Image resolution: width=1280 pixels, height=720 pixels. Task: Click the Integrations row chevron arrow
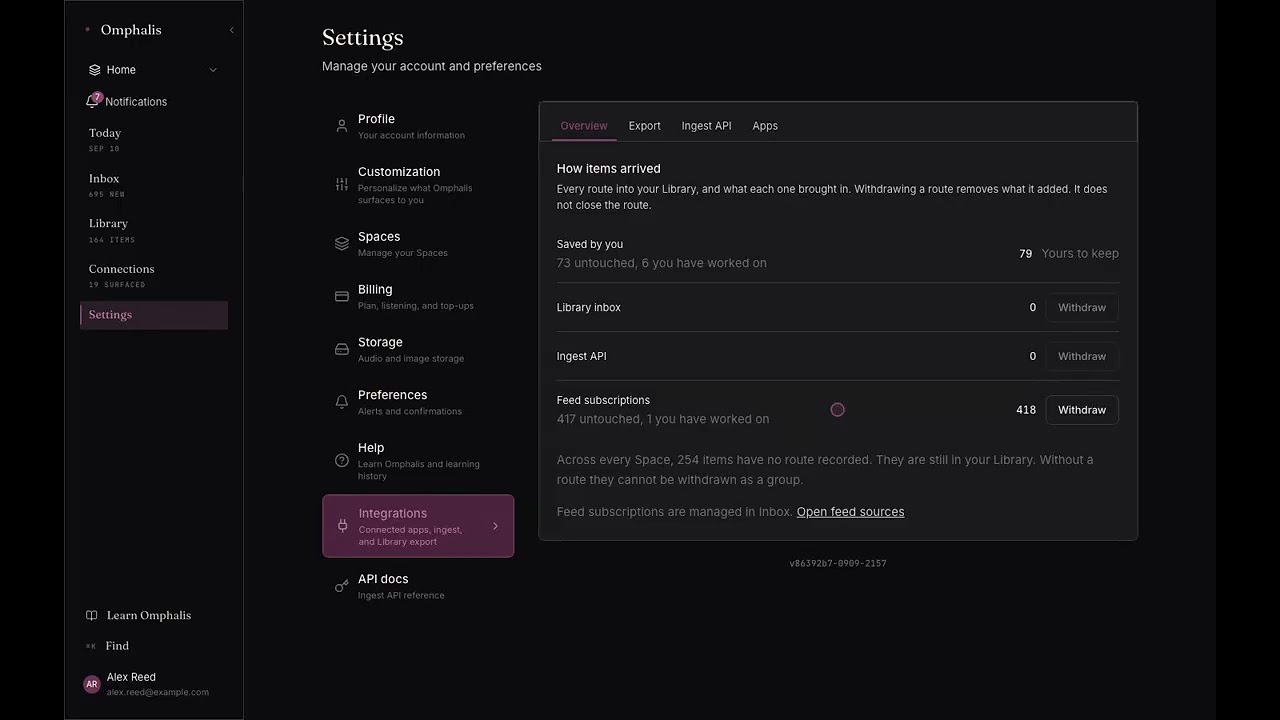(495, 526)
